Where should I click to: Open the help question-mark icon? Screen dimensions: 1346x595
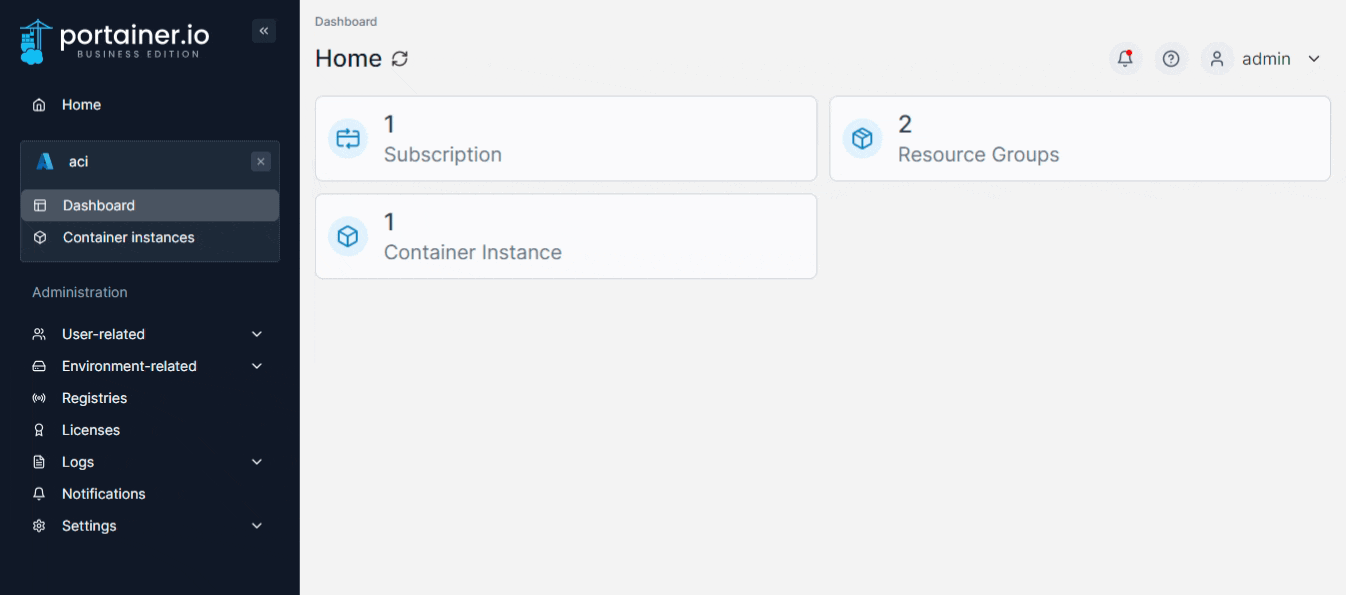(x=1171, y=59)
